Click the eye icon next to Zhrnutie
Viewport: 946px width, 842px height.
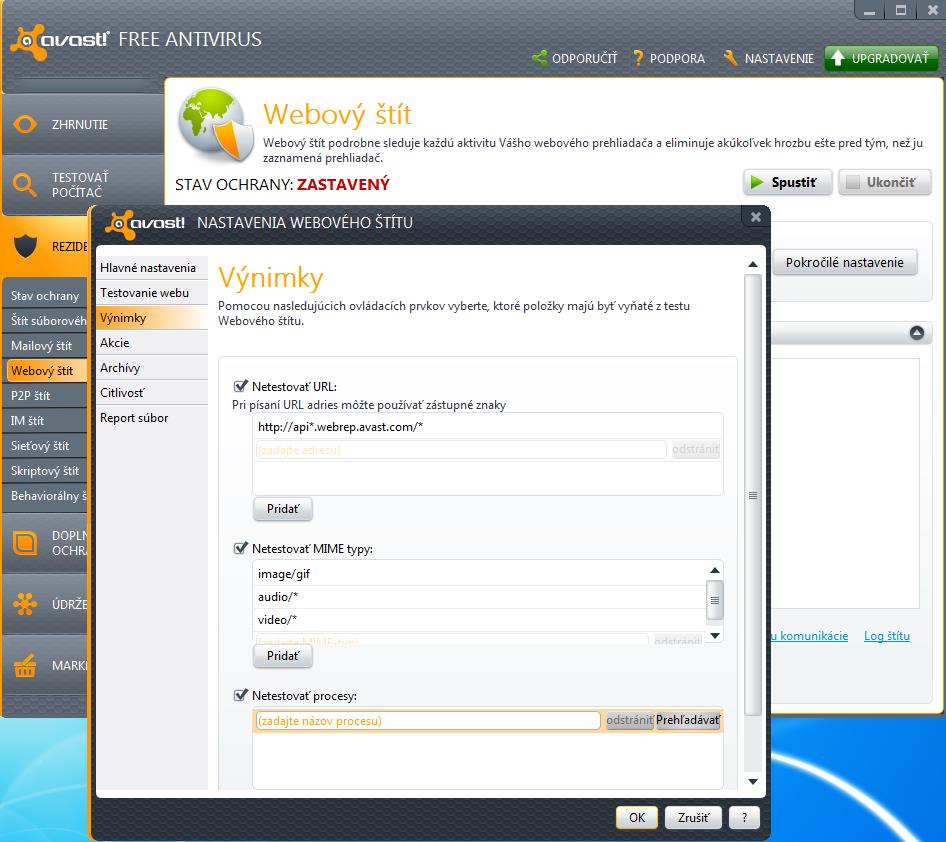click(x=25, y=125)
